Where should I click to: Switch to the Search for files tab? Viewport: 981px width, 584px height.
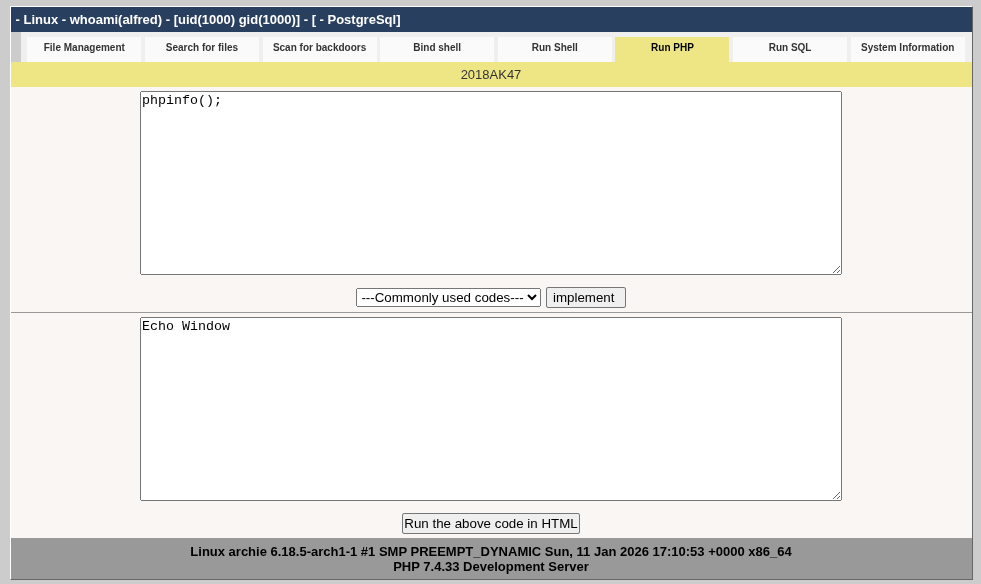click(x=201, y=48)
